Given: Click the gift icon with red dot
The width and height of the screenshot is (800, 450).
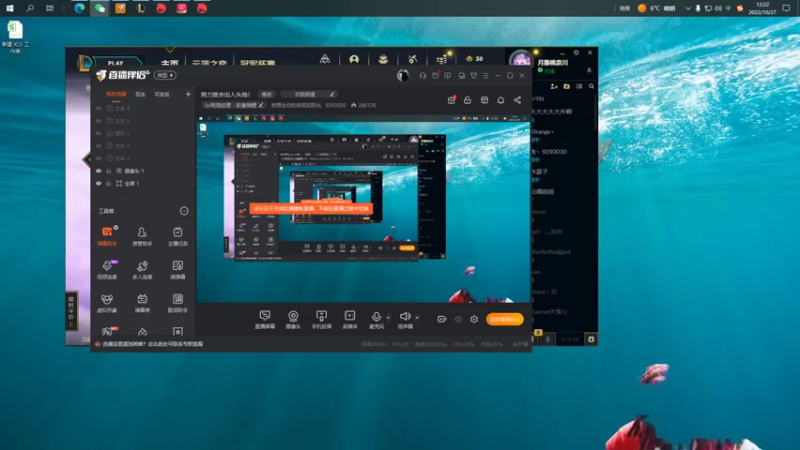Looking at the screenshot, I should (x=452, y=100).
